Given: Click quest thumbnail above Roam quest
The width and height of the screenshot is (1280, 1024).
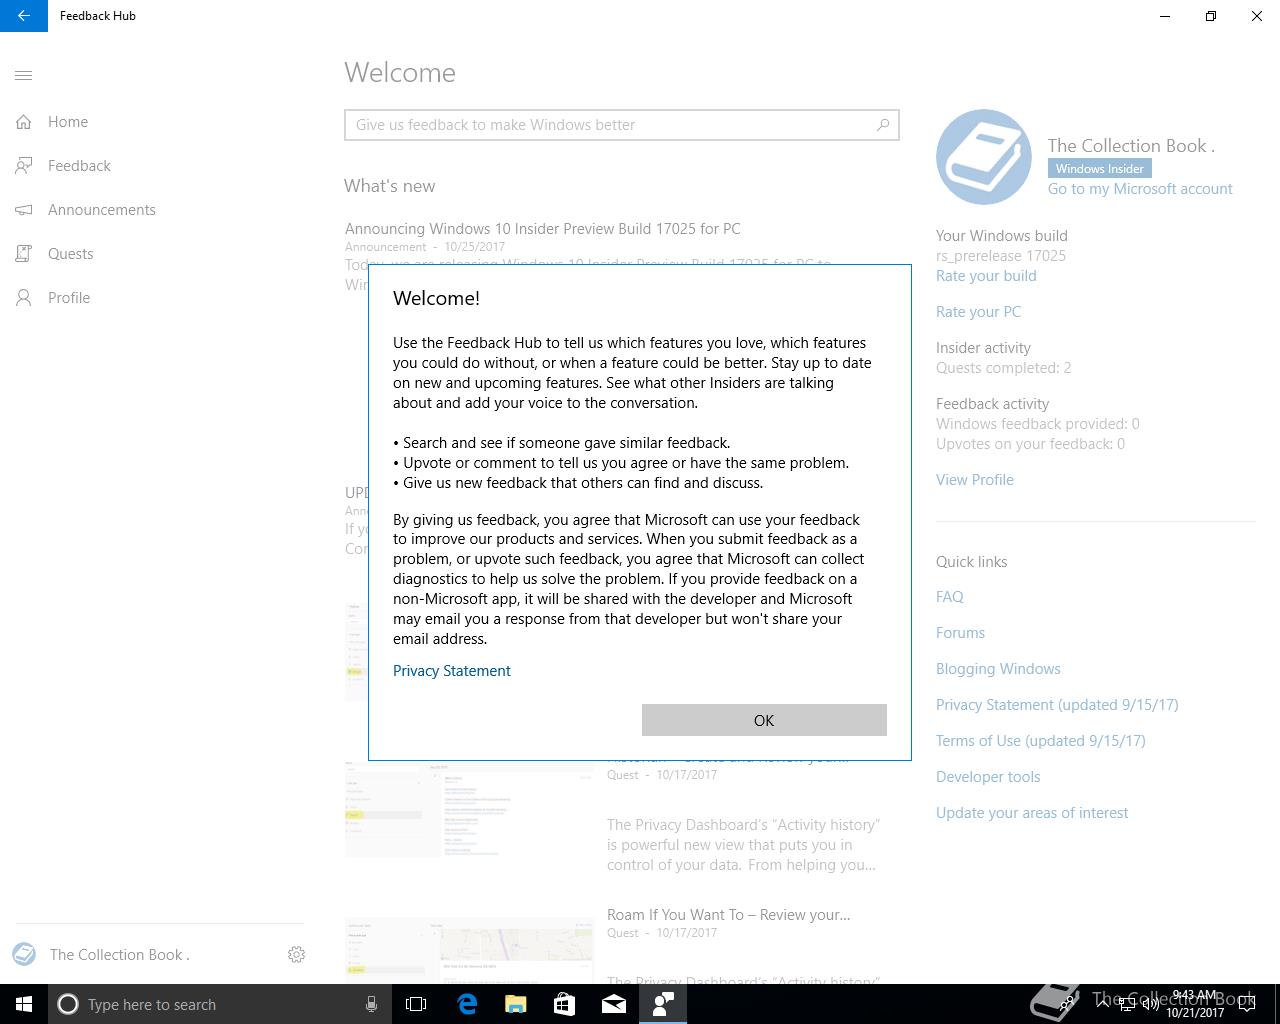Looking at the screenshot, I should [469, 809].
